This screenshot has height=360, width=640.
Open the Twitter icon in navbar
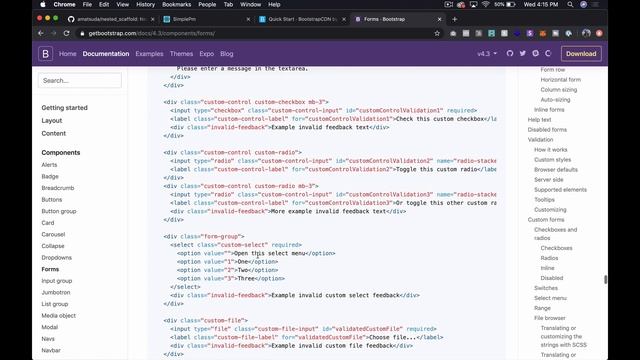point(522,53)
